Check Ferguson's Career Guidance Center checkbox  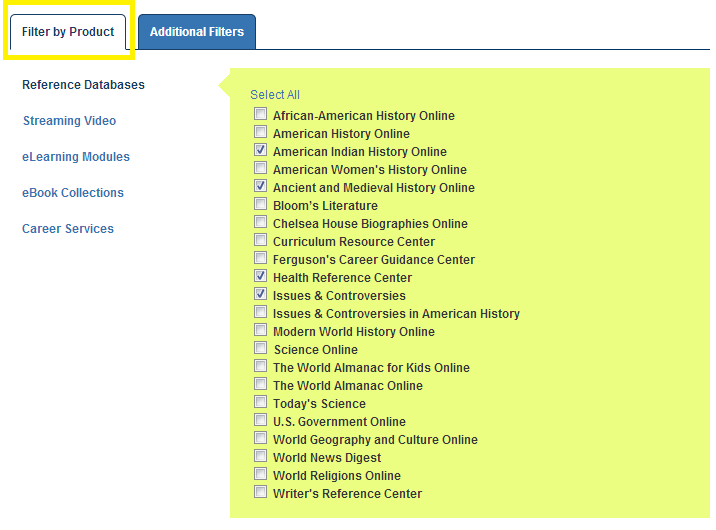pyautogui.click(x=260, y=258)
